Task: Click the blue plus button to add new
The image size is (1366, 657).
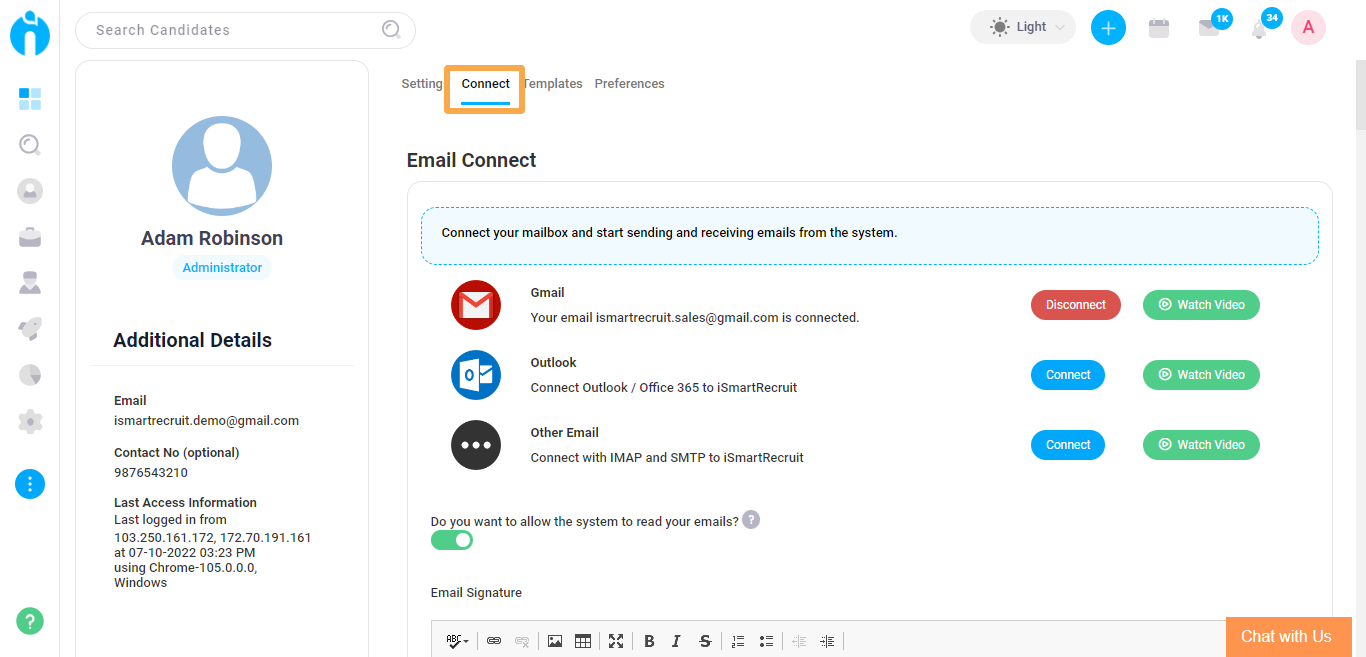Action: point(1108,27)
